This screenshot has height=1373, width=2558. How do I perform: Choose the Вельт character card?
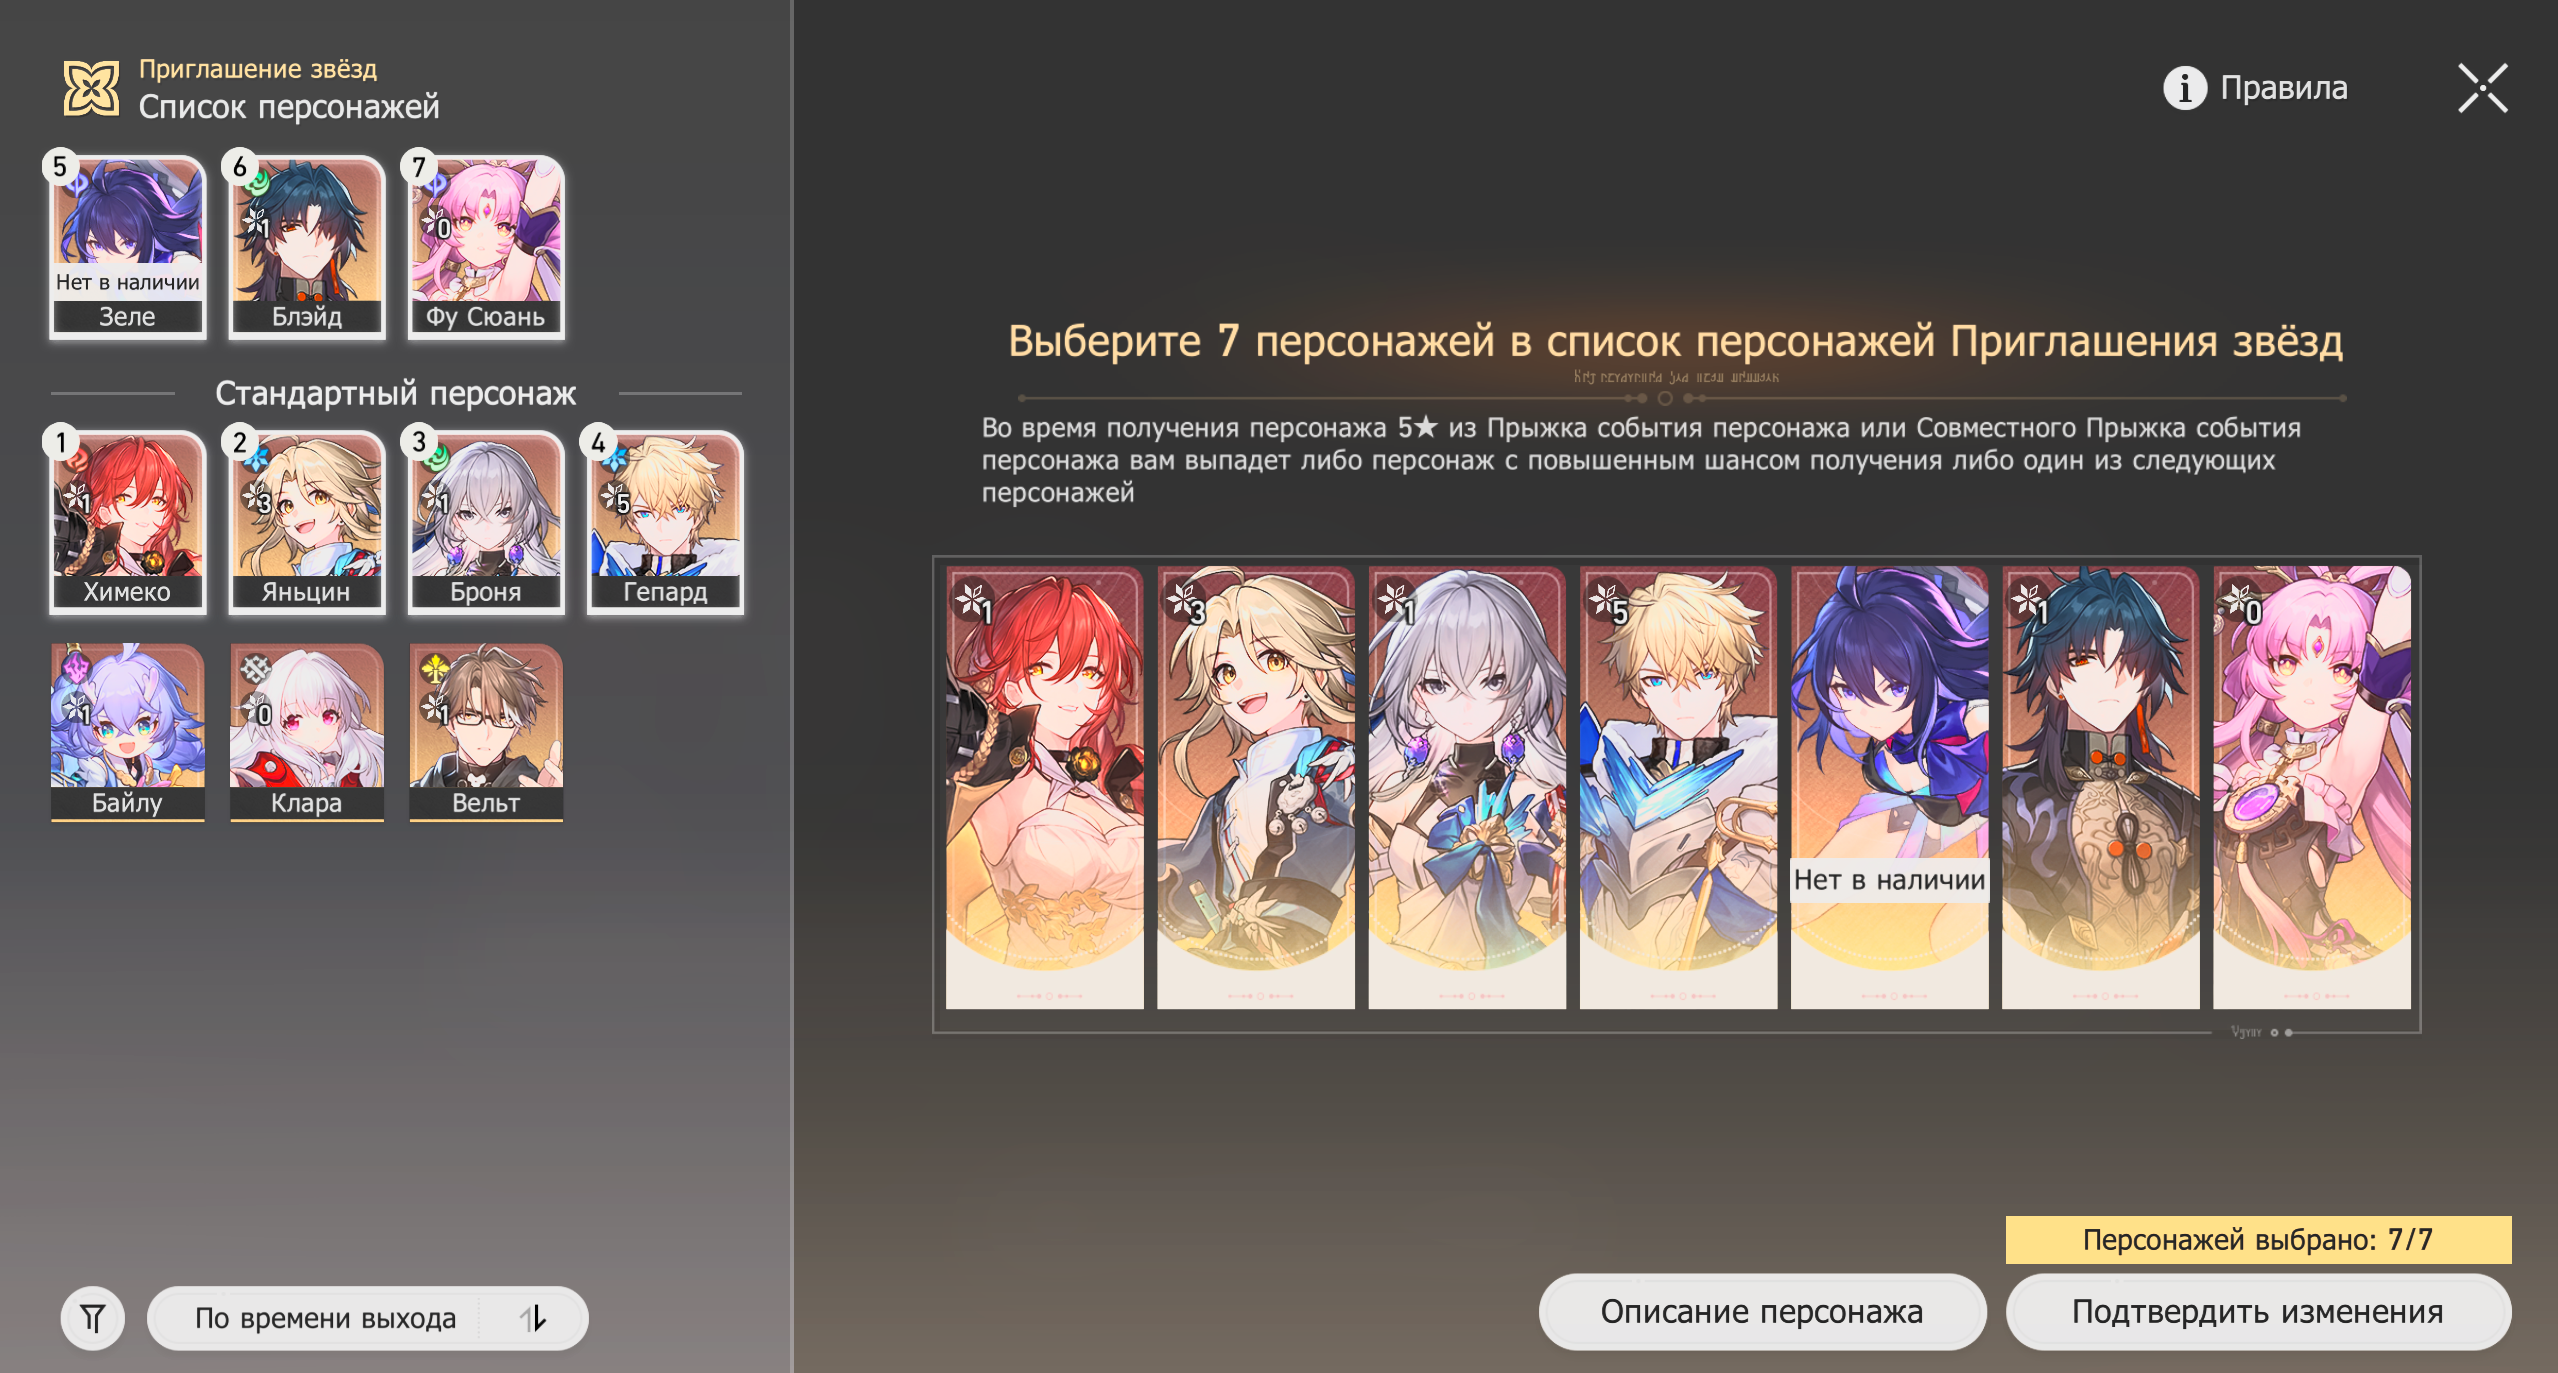[486, 732]
